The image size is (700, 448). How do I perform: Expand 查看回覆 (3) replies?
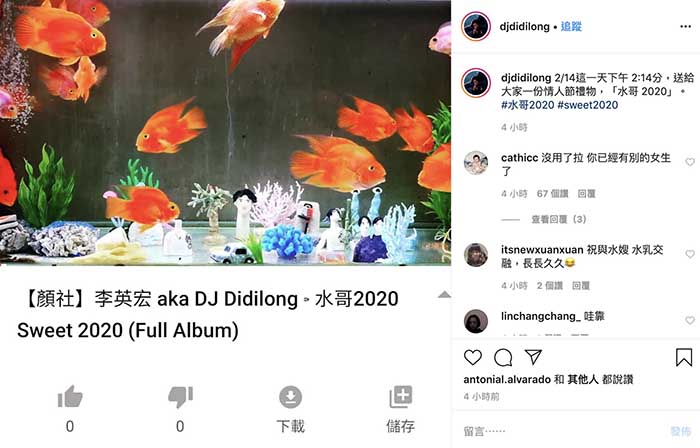pos(558,219)
